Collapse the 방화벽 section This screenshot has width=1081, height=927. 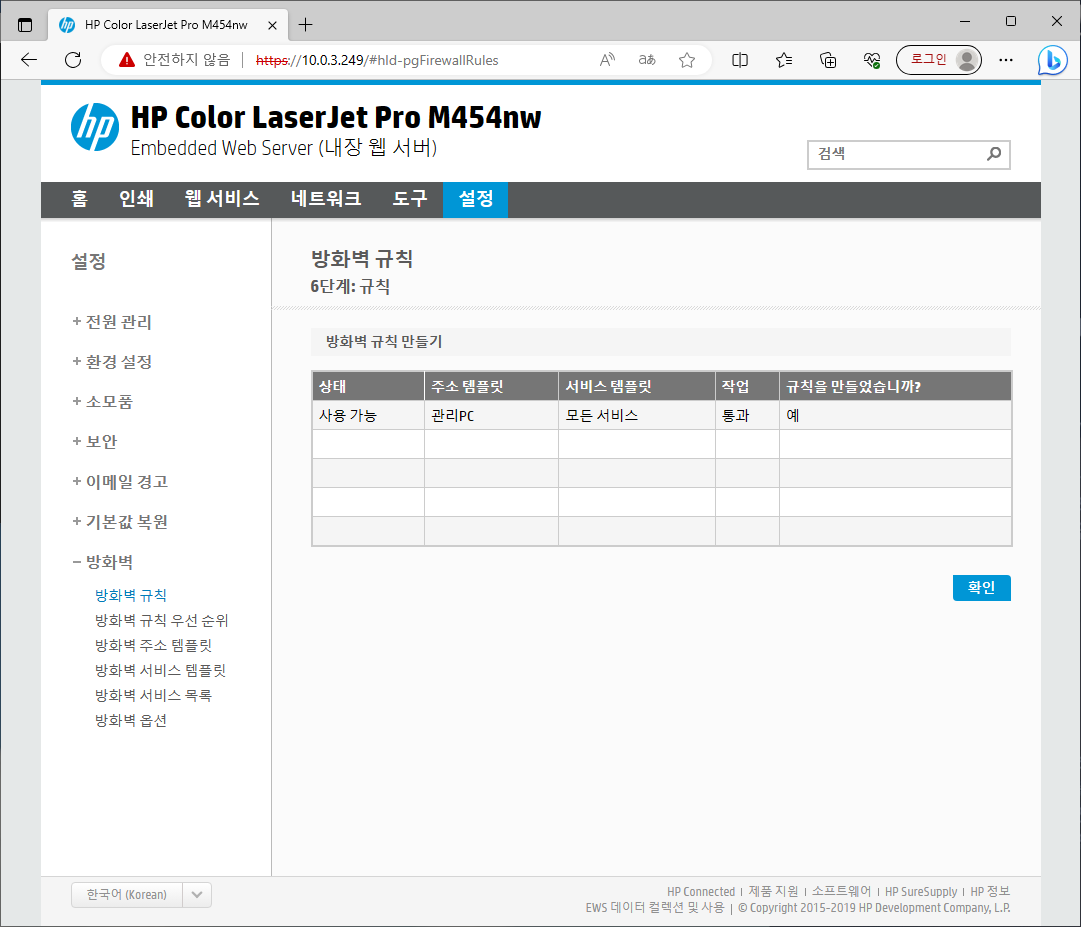103,562
